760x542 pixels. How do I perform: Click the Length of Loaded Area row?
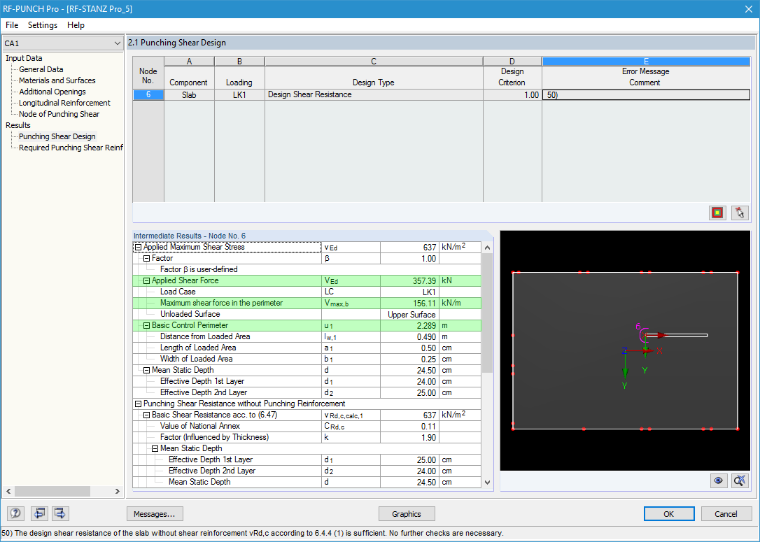(307, 348)
